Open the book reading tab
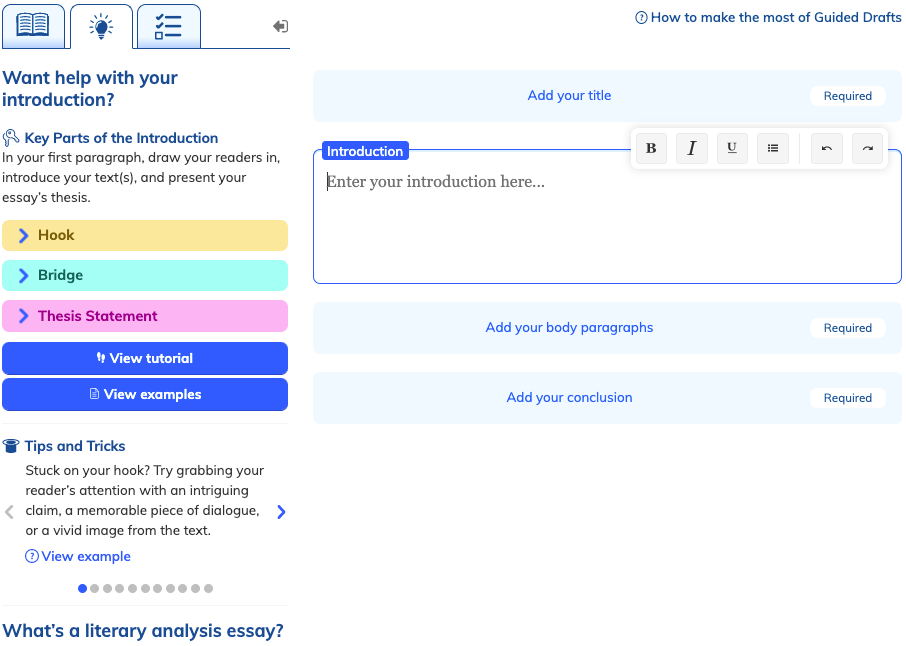 click(33, 26)
